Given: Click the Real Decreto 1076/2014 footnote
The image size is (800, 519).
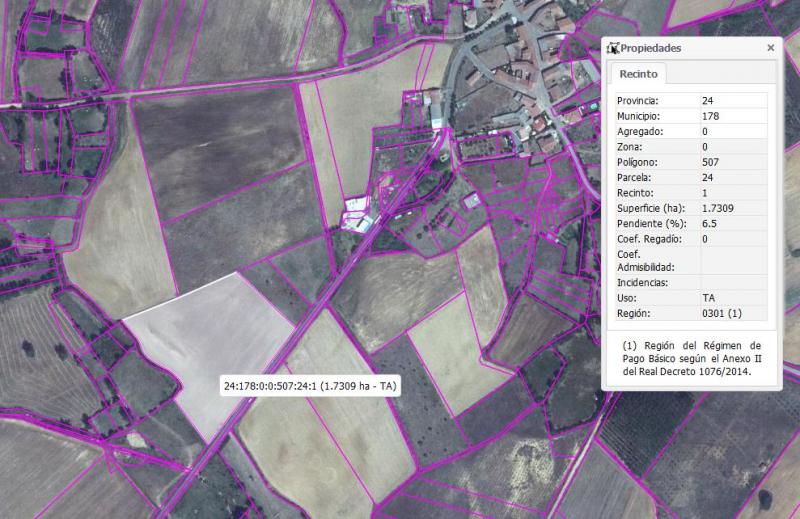Looking at the screenshot, I should coord(685,359).
